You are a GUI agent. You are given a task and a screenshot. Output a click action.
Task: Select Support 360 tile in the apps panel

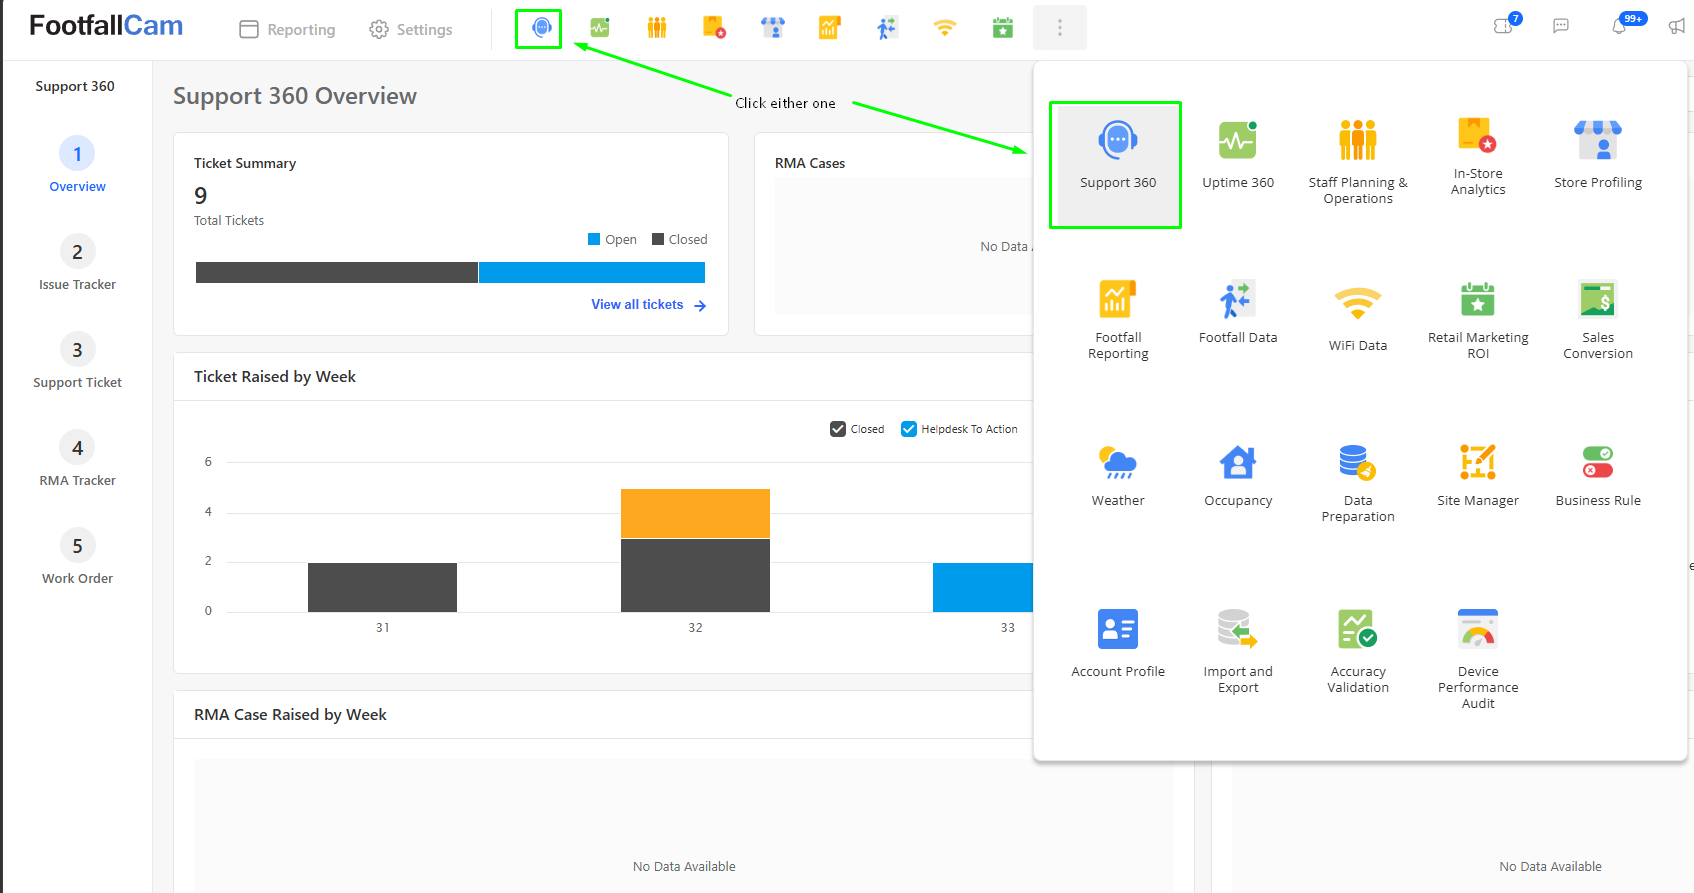click(1118, 164)
